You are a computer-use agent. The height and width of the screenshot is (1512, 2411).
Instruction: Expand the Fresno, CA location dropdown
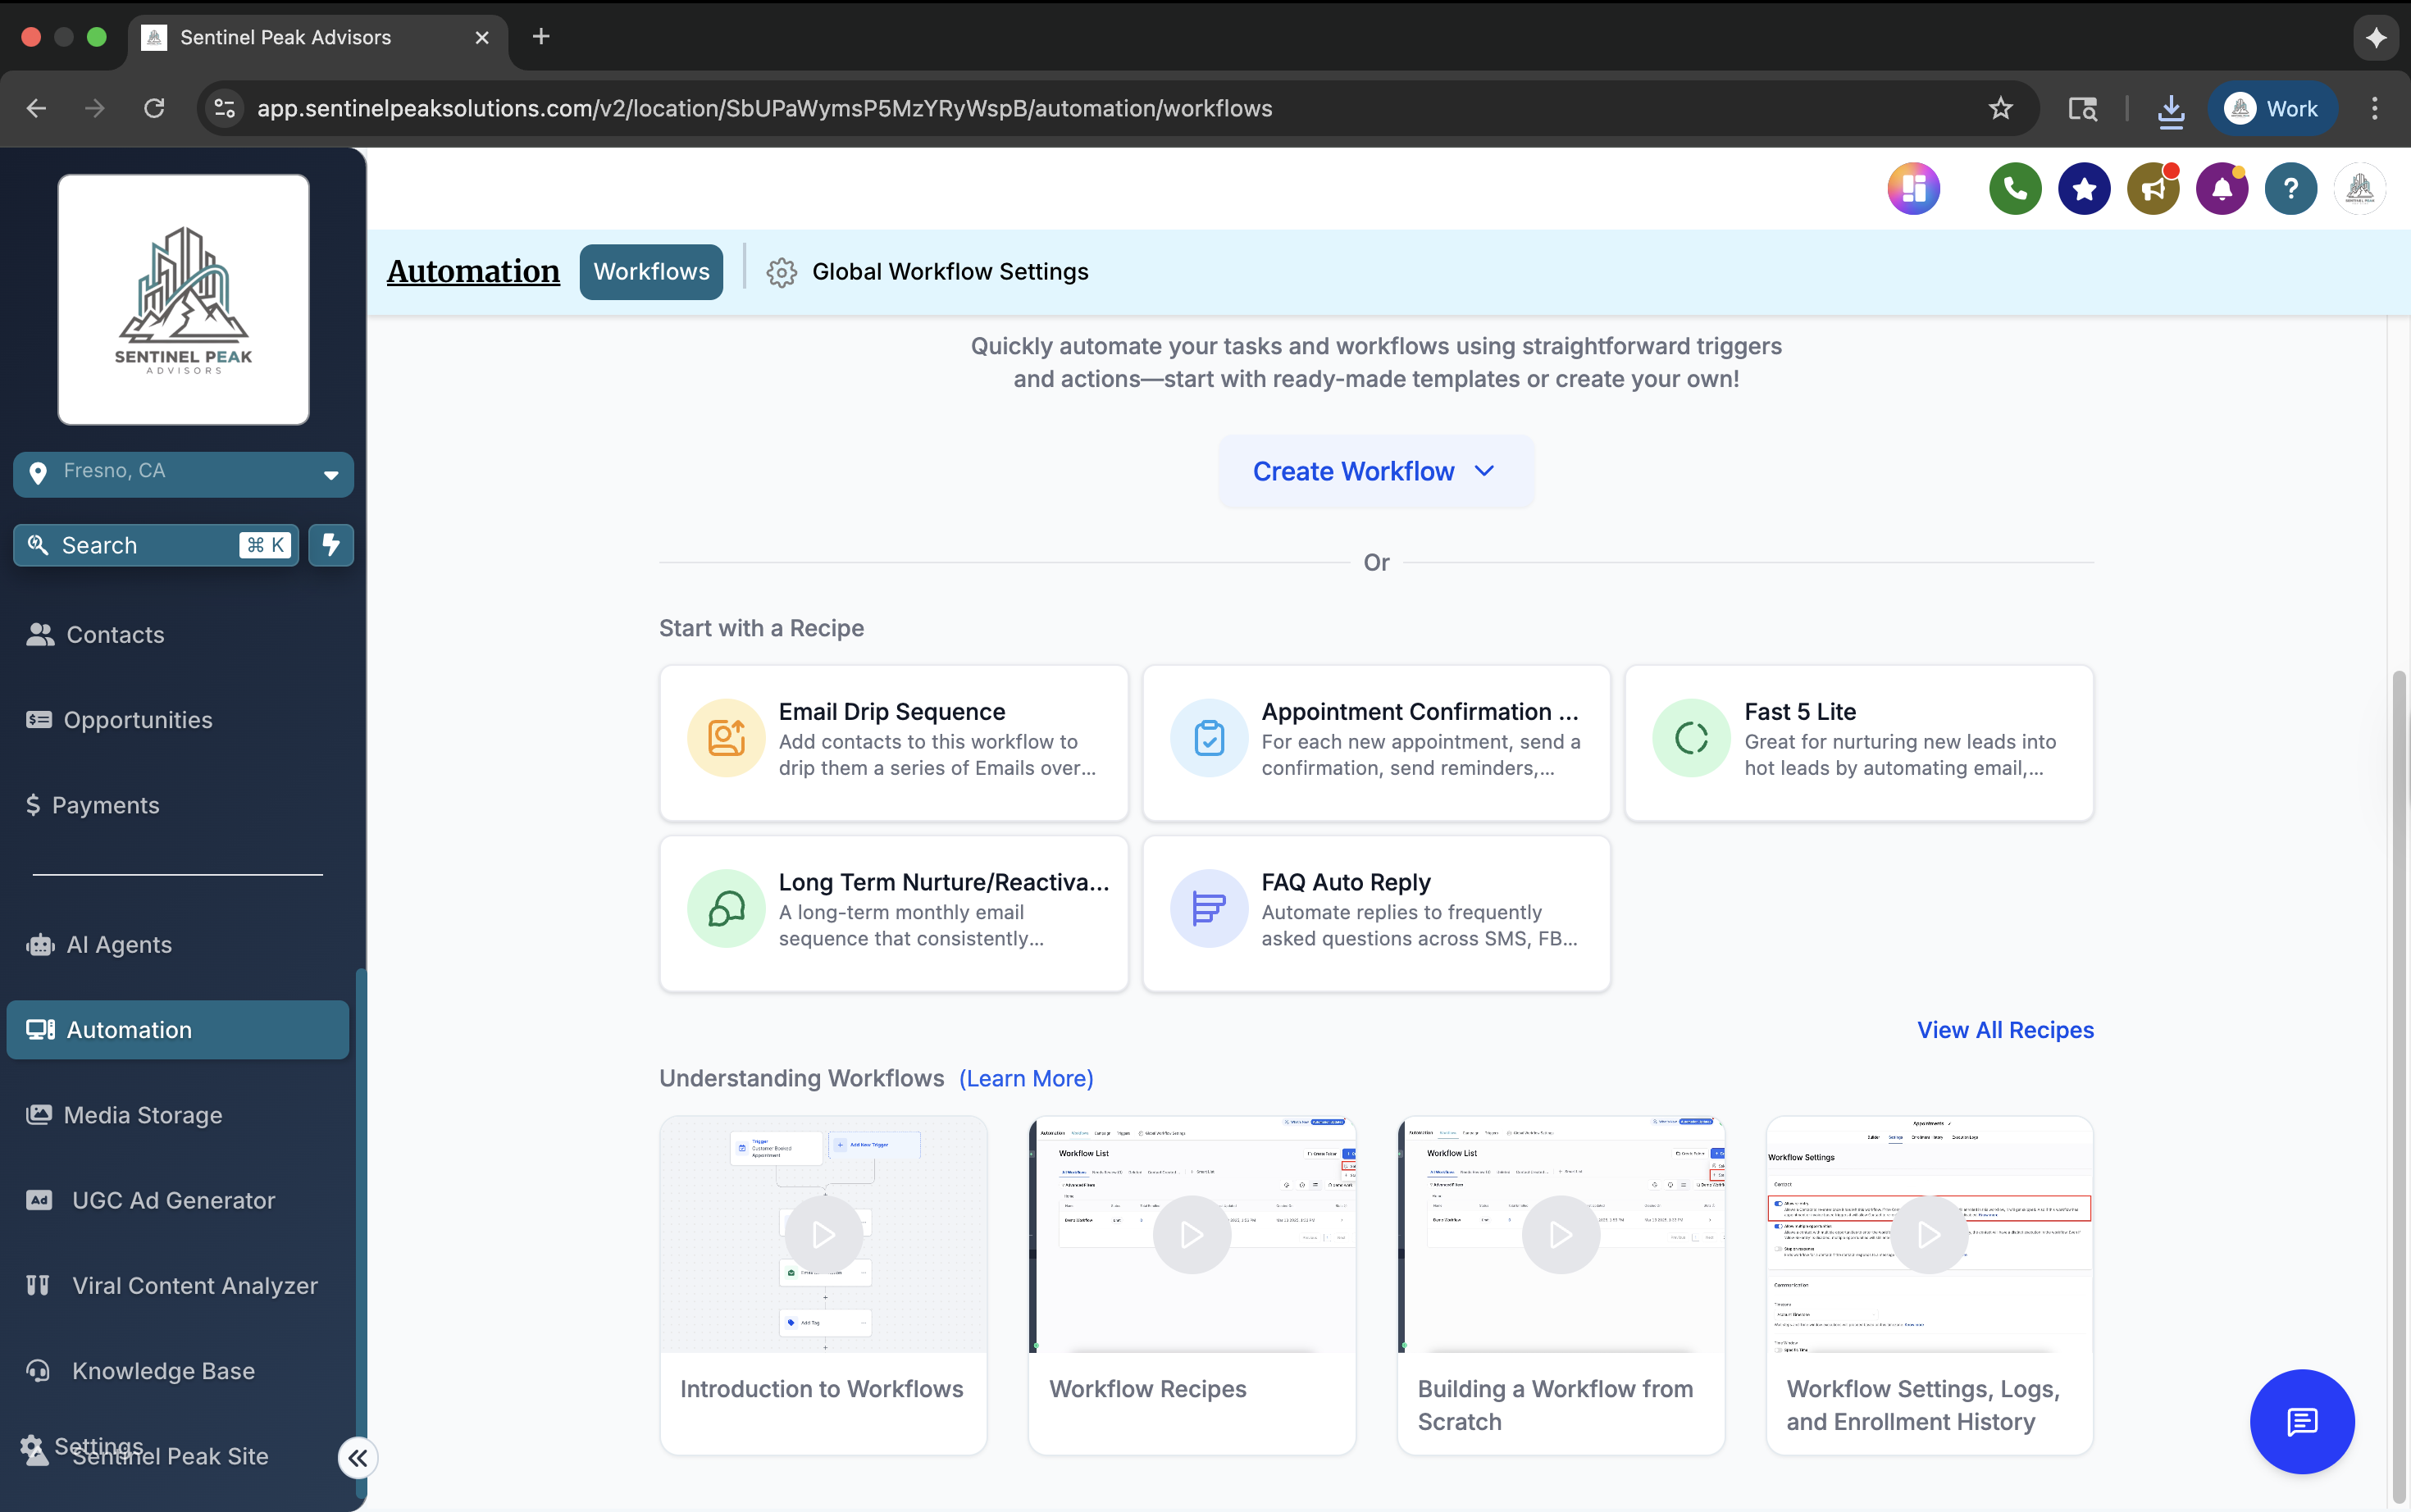pyautogui.click(x=330, y=474)
